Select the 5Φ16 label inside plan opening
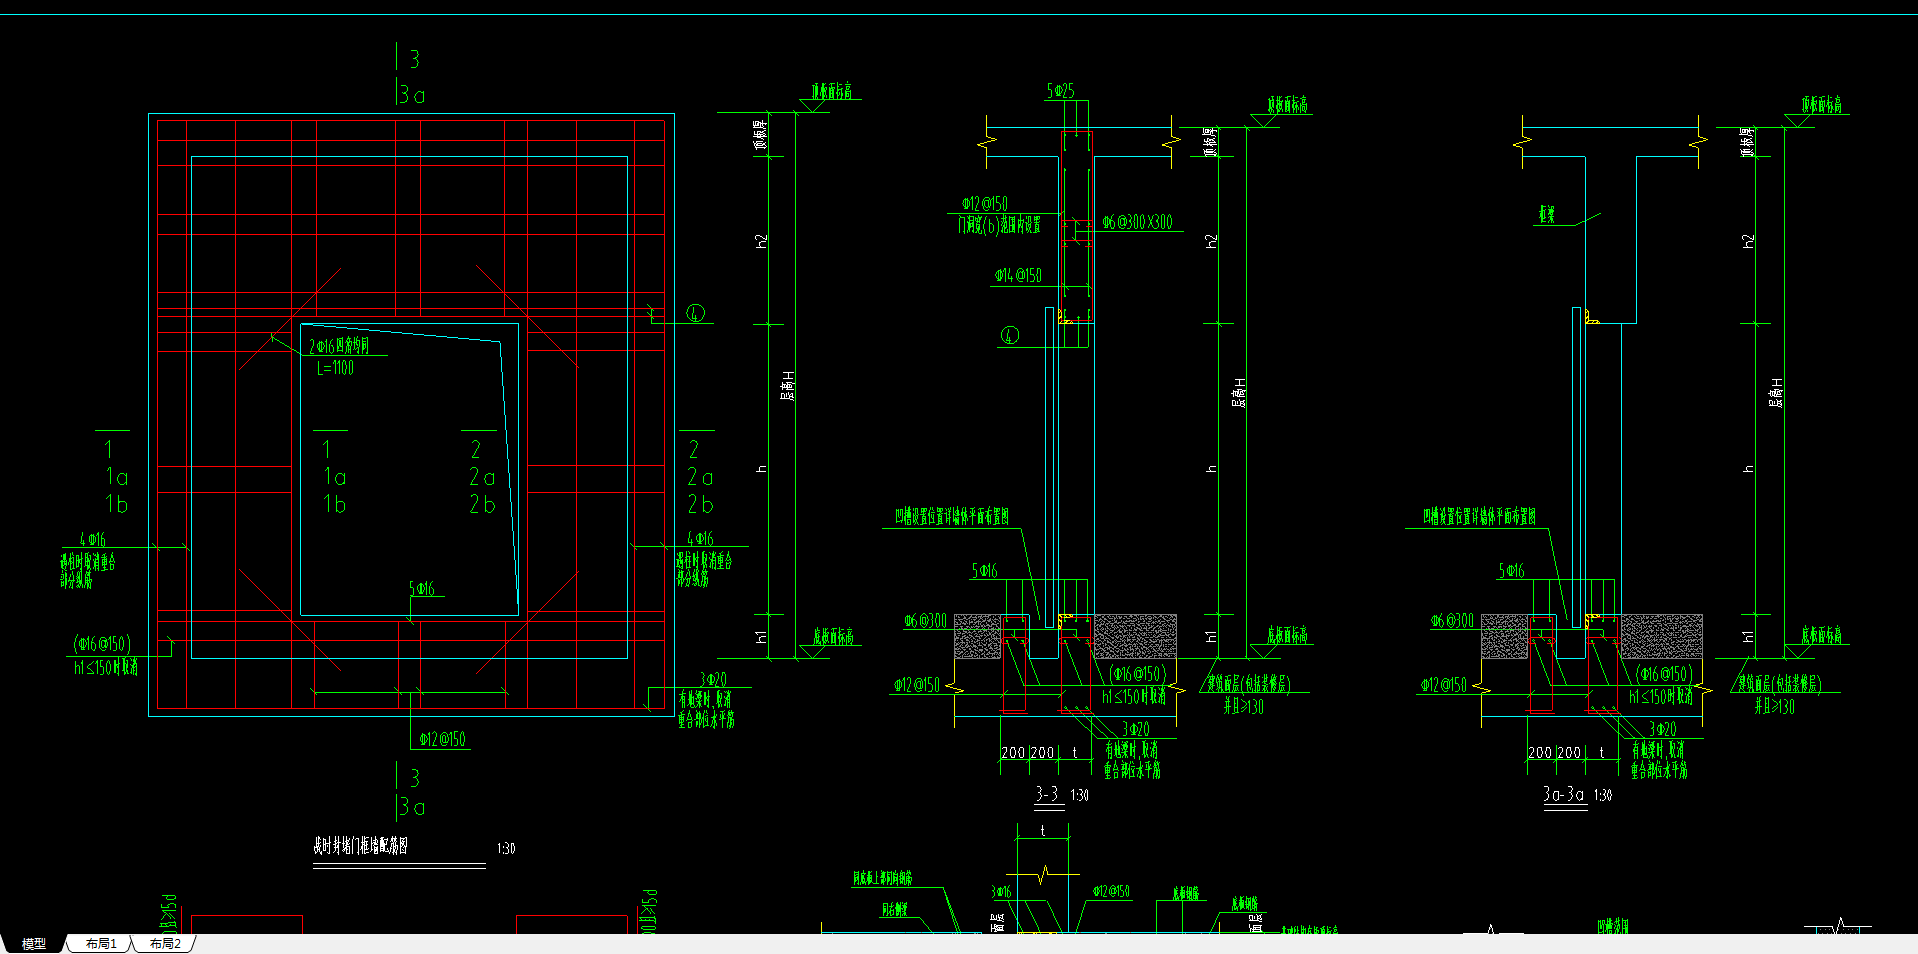 pos(422,589)
